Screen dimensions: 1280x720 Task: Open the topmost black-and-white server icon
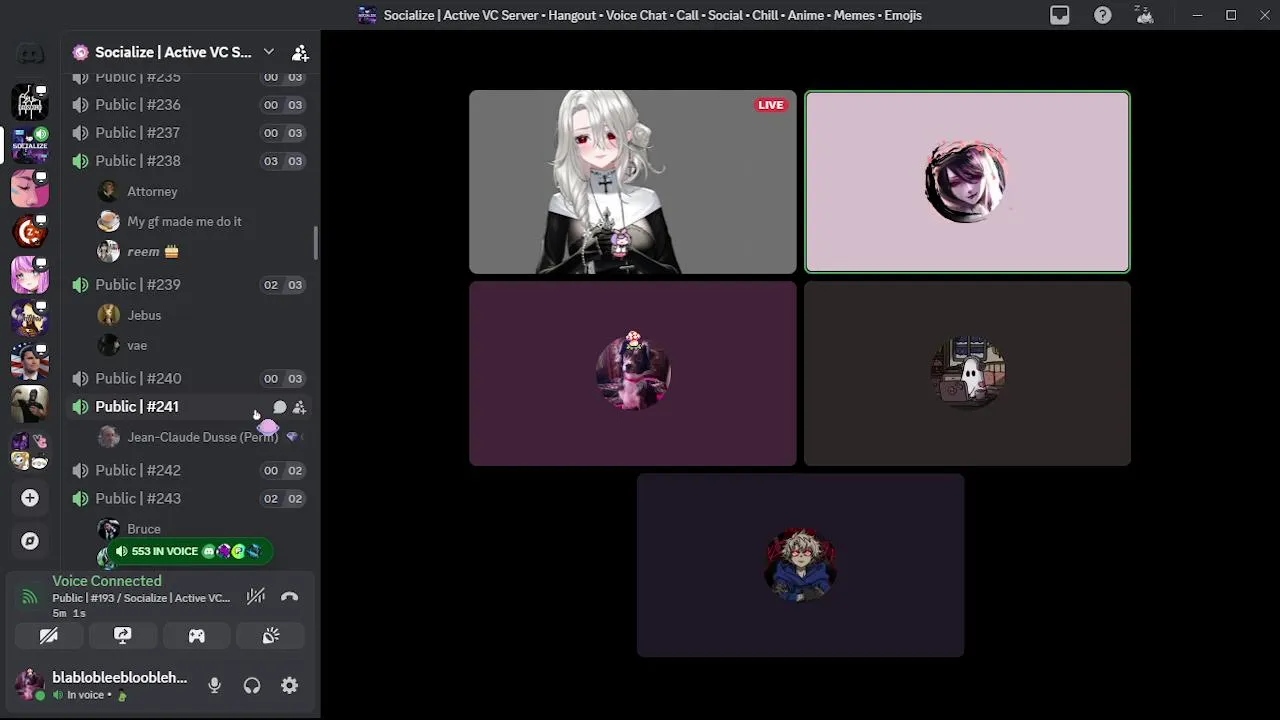tap(30, 102)
